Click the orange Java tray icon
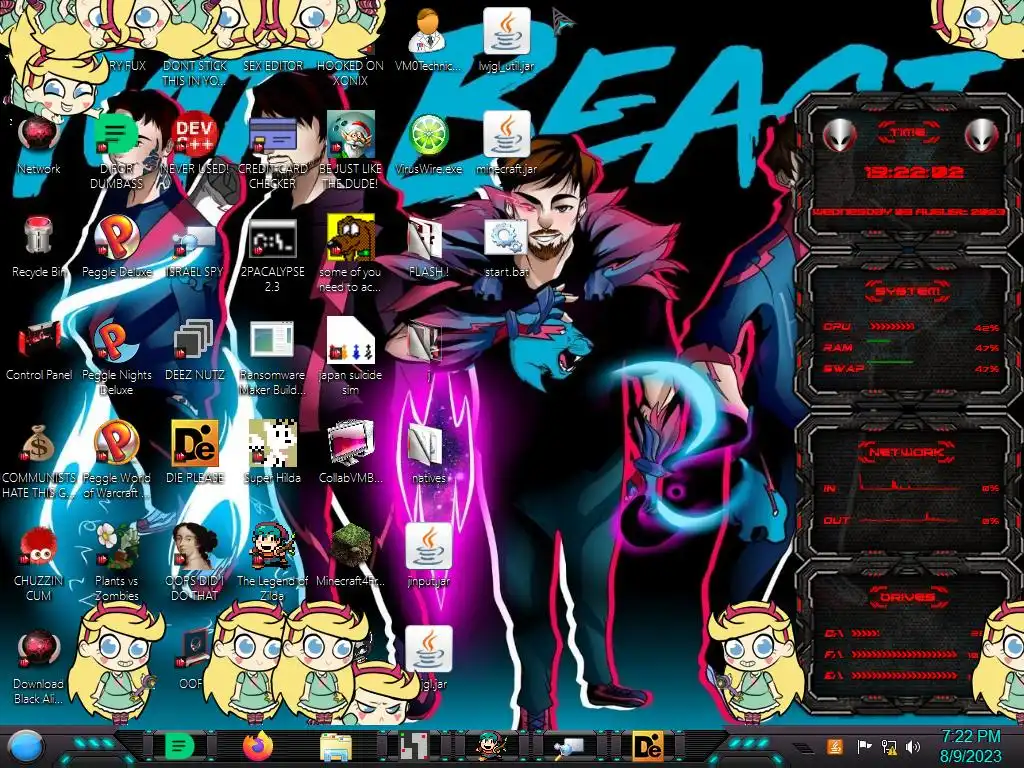The image size is (1024, 768). click(834, 746)
